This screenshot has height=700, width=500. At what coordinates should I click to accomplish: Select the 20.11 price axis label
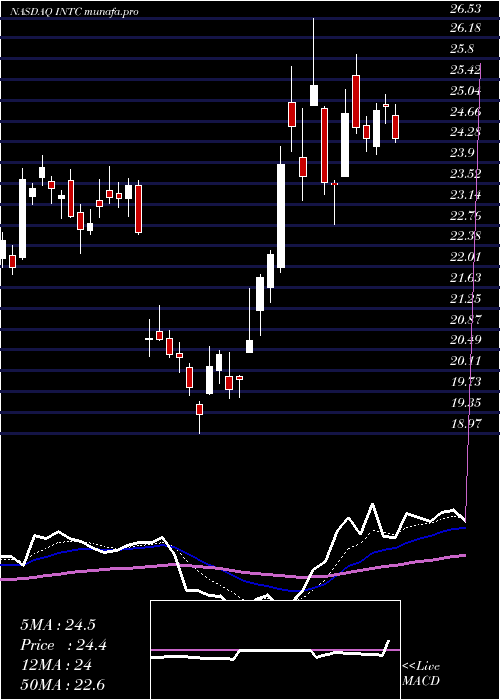point(465,360)
